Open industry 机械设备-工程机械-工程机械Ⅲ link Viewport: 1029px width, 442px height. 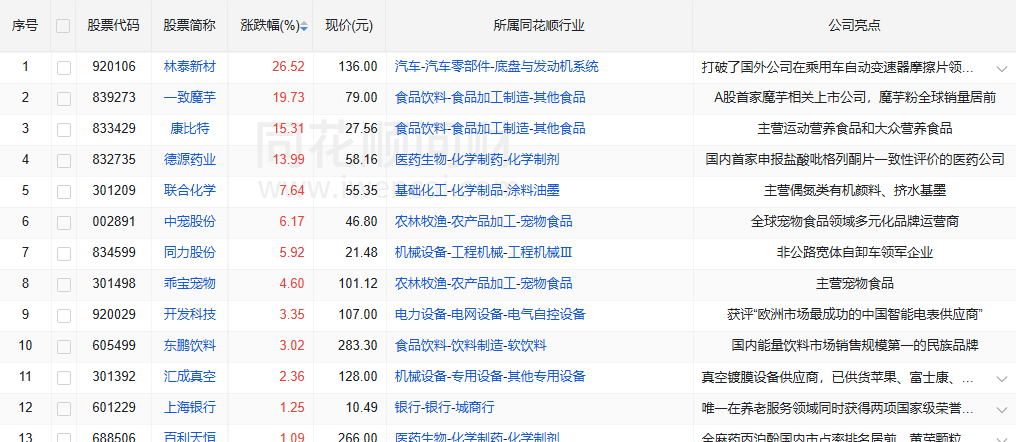tap(484, 252)
